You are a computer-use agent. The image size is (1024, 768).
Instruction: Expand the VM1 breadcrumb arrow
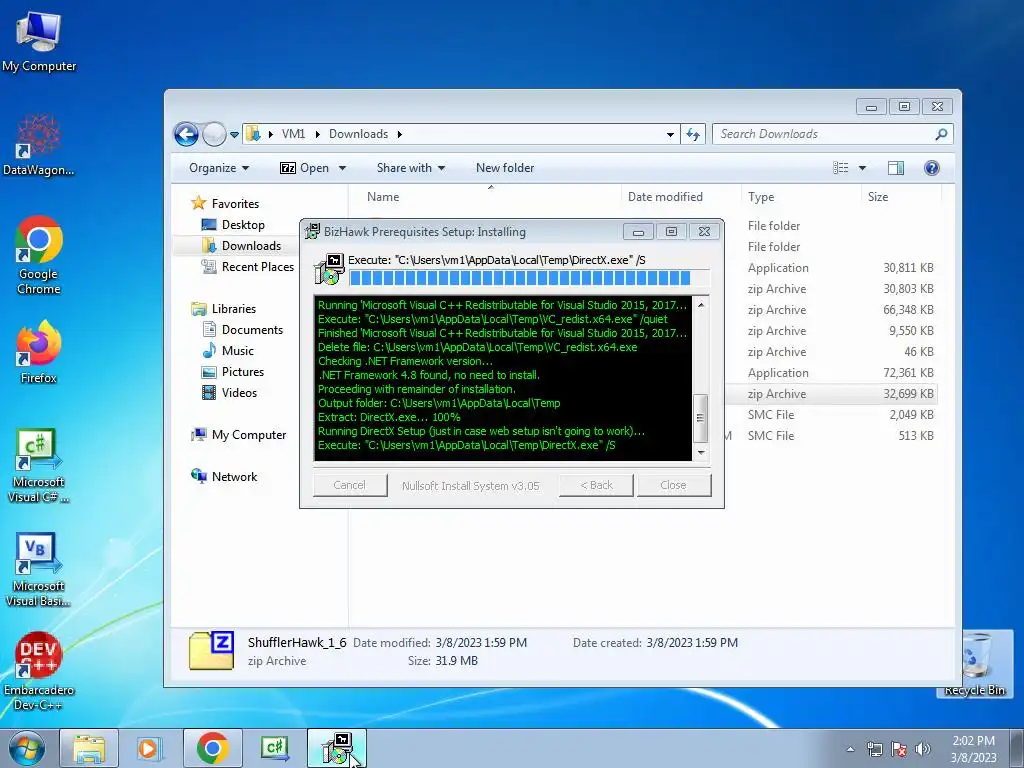coord(317,135)
